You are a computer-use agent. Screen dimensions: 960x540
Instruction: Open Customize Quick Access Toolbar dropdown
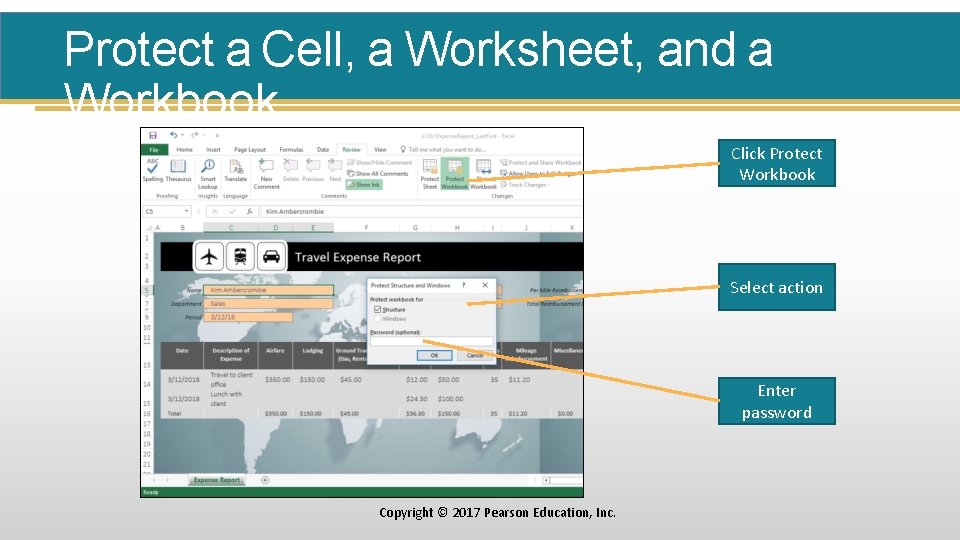coord(217,135)
